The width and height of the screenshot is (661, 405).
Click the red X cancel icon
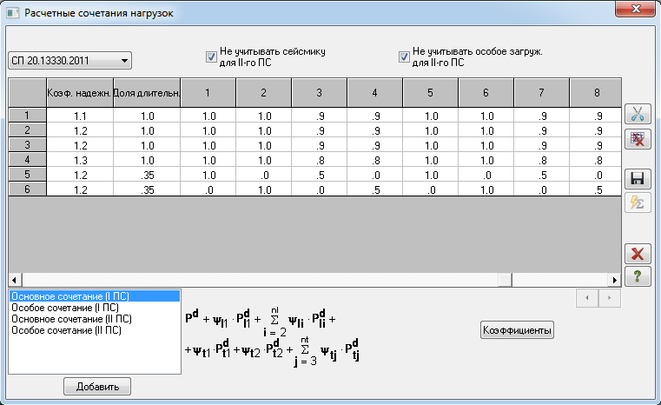click(637, 254)
